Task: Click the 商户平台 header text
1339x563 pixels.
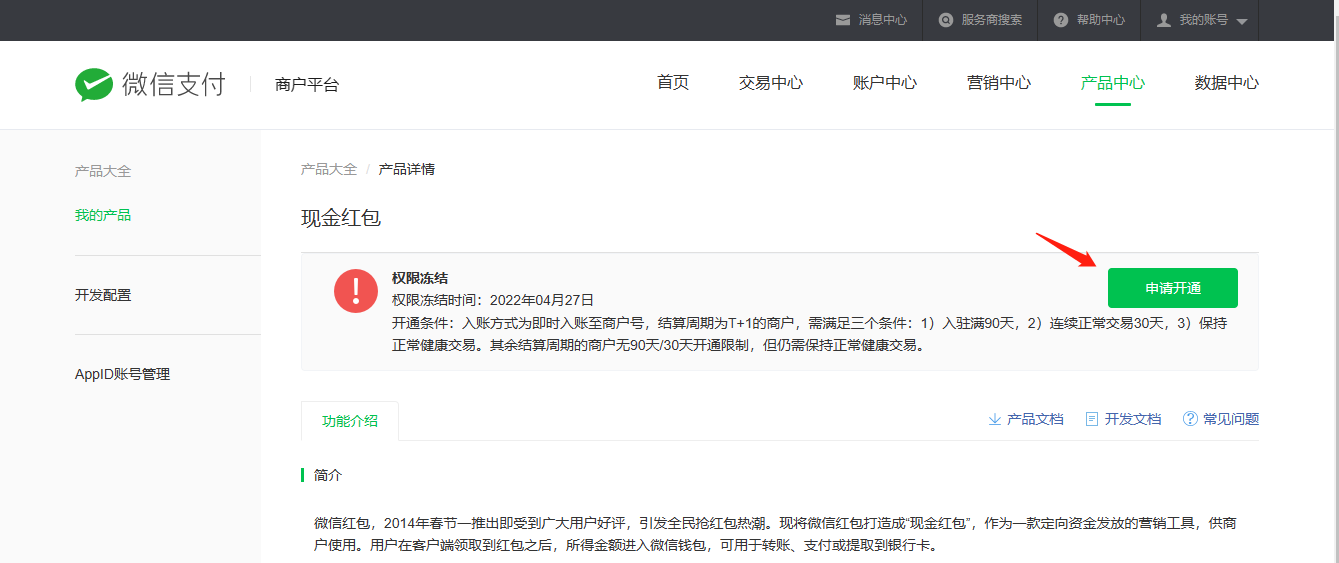Action: (x=307, y=85)
